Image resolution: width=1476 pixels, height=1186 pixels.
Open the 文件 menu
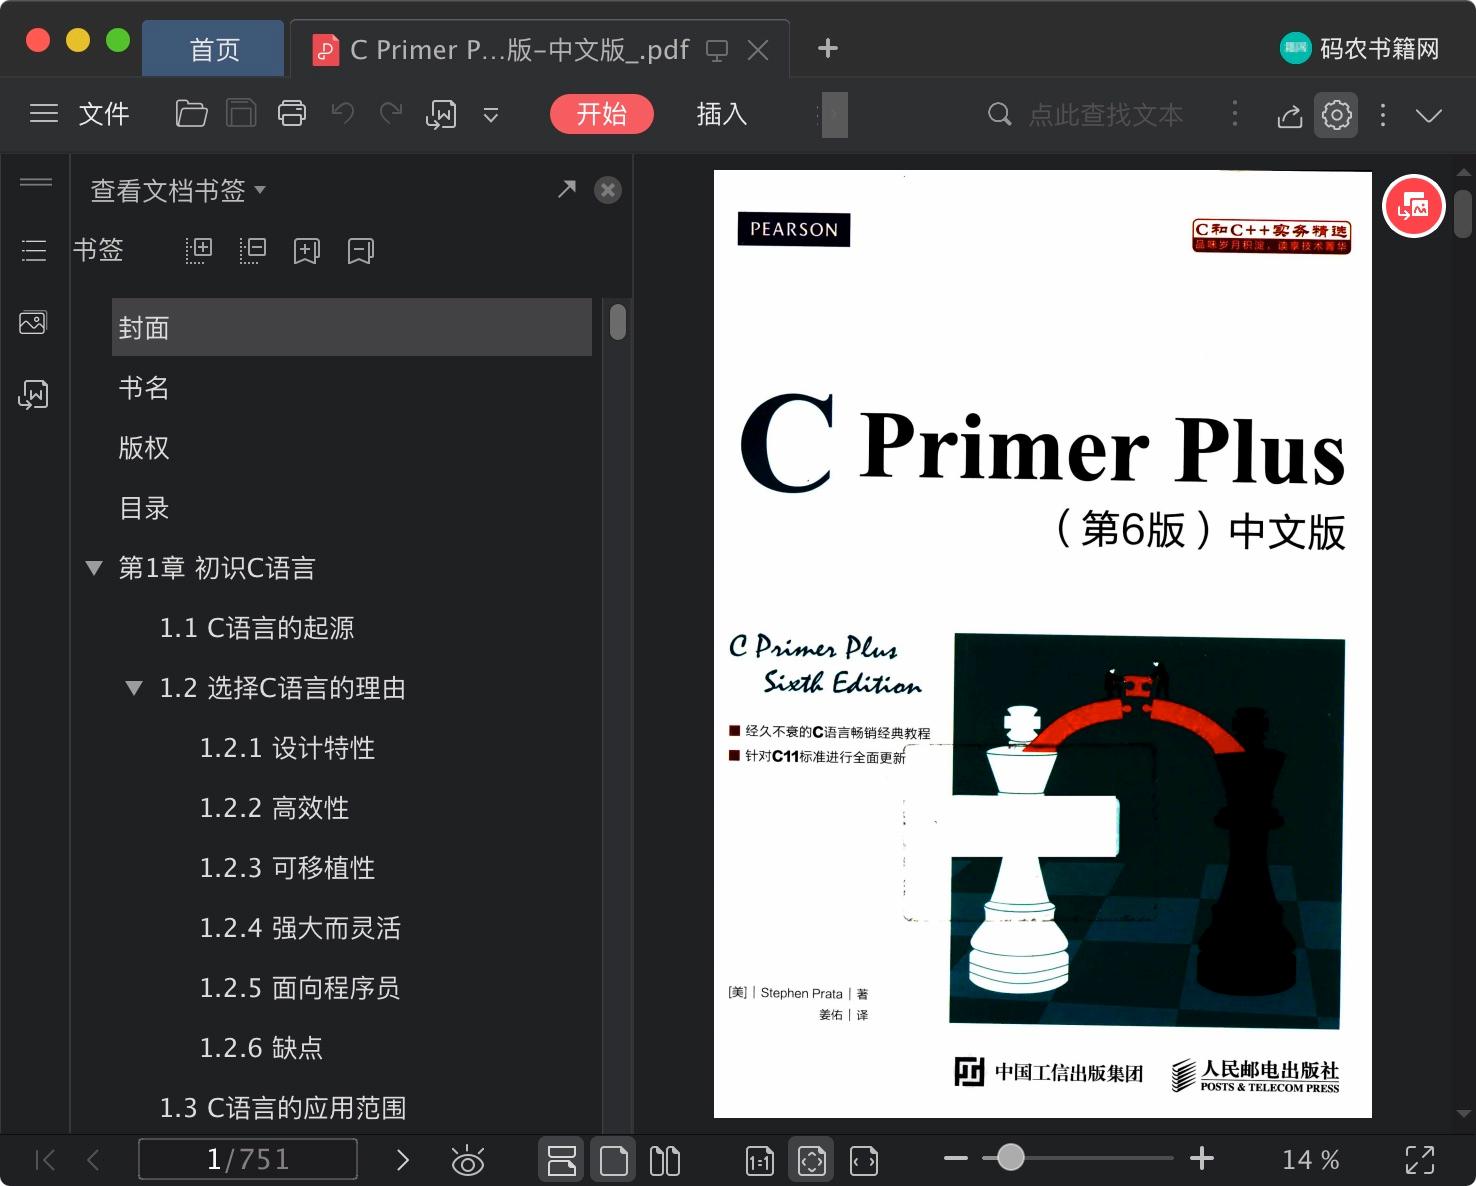click(x=103, y=114)
